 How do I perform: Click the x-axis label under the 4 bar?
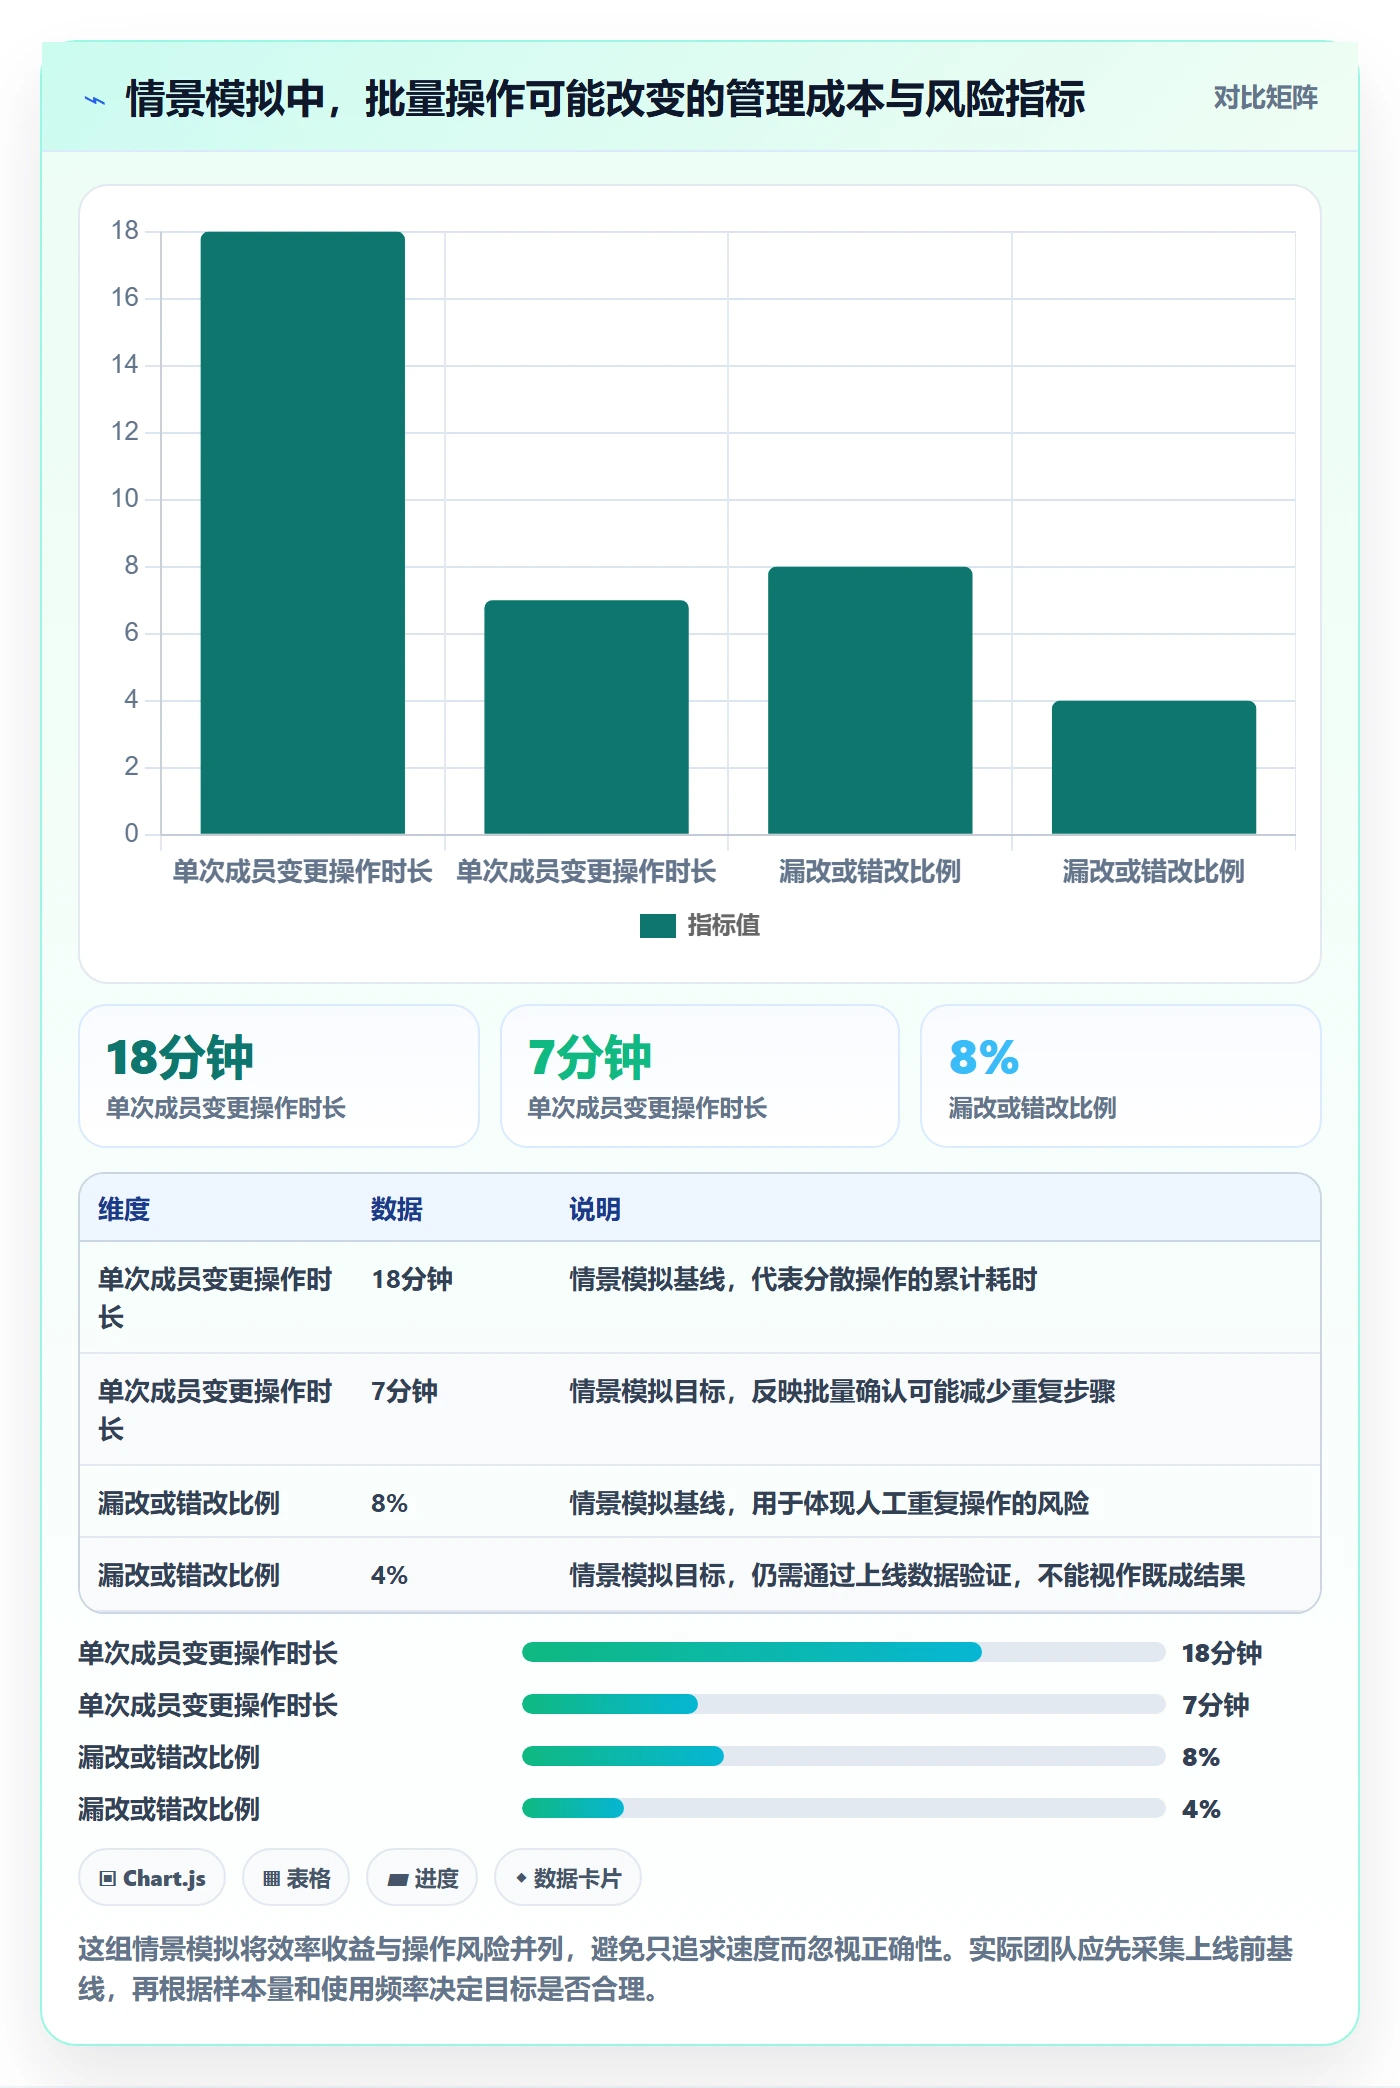point(1154,872)
